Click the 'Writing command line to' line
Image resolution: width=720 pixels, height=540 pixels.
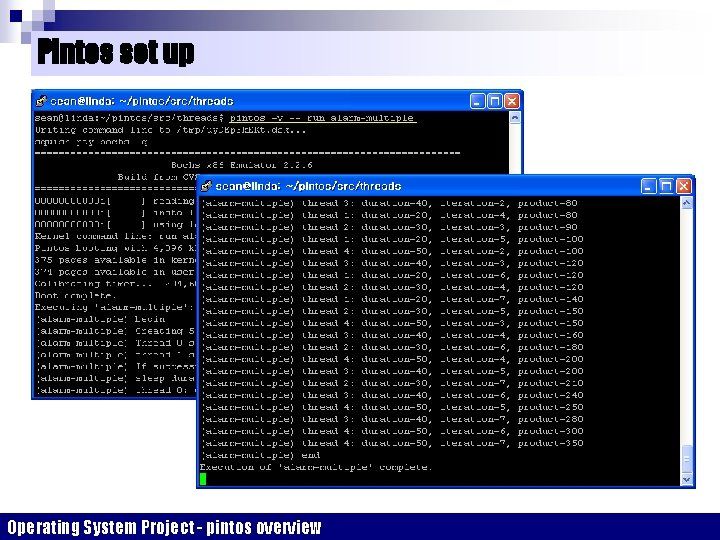171,130
